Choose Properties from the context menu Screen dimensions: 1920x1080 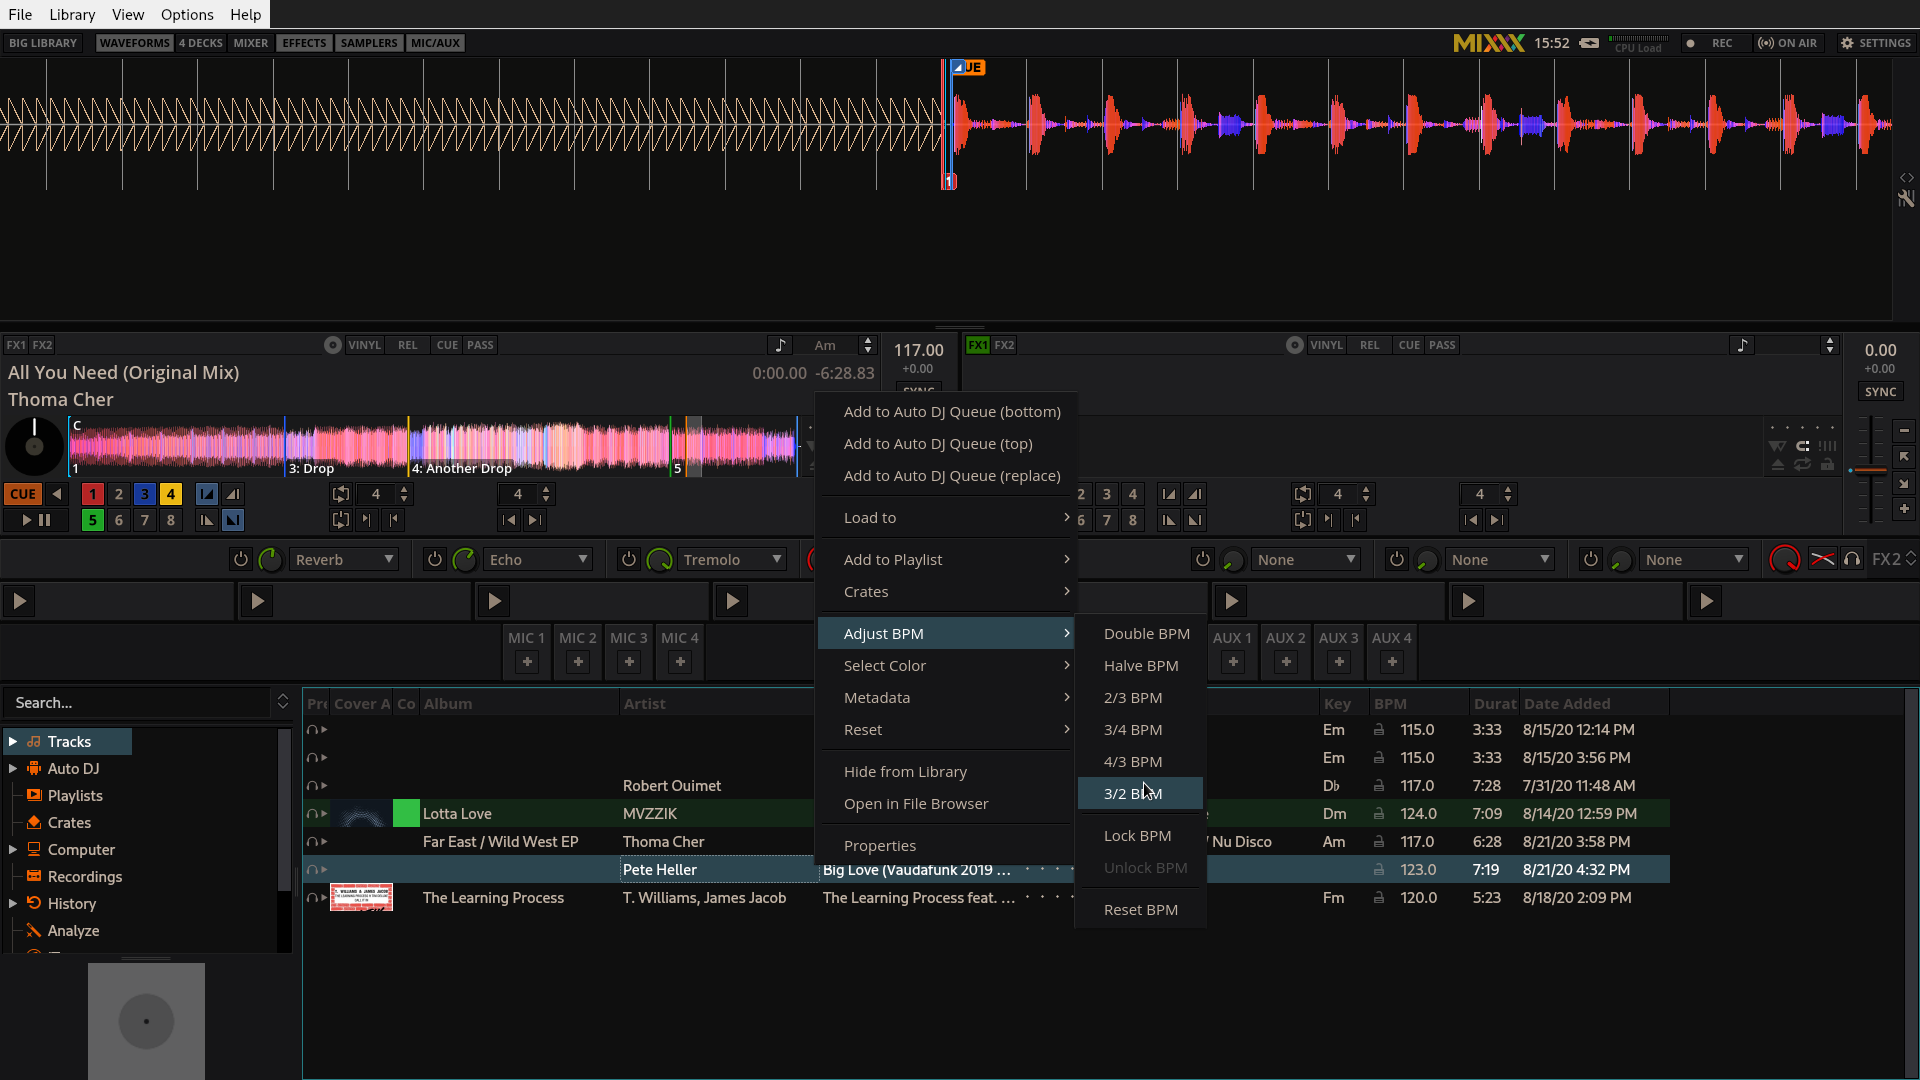(946, 846)
